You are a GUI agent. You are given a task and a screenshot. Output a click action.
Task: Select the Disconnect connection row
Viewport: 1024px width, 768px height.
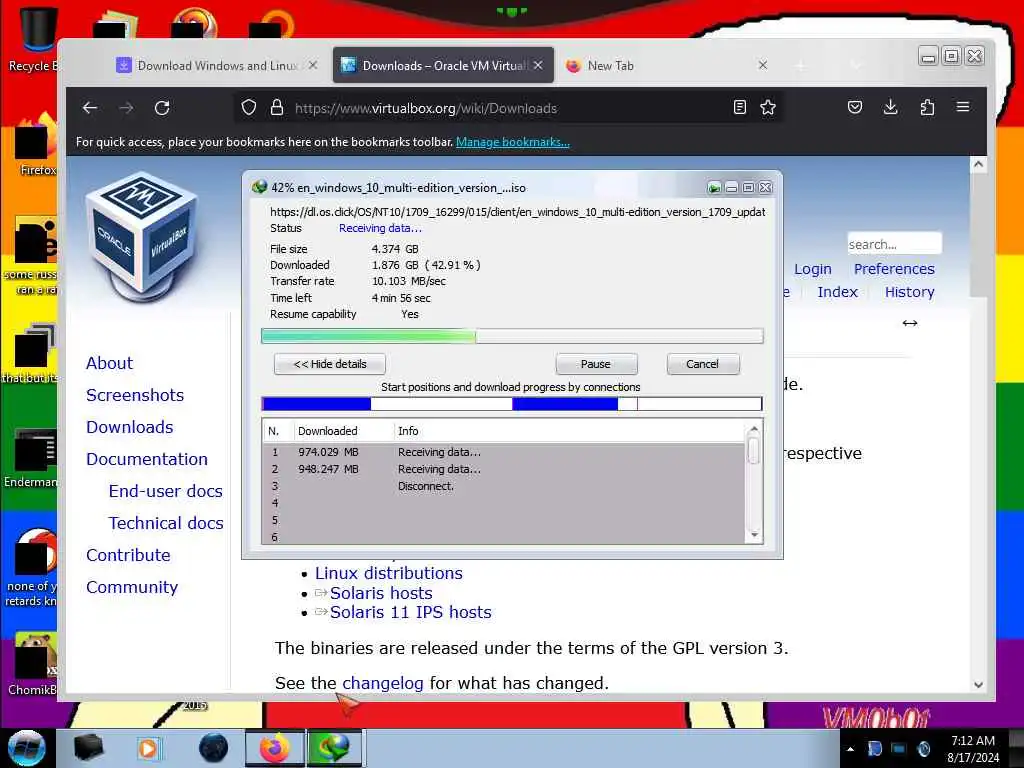click(x=504, y=486)
